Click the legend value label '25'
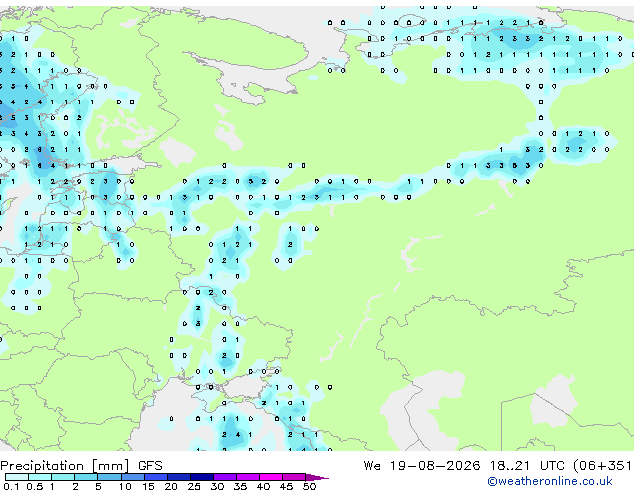634x490 pixels. pos(194,486)
